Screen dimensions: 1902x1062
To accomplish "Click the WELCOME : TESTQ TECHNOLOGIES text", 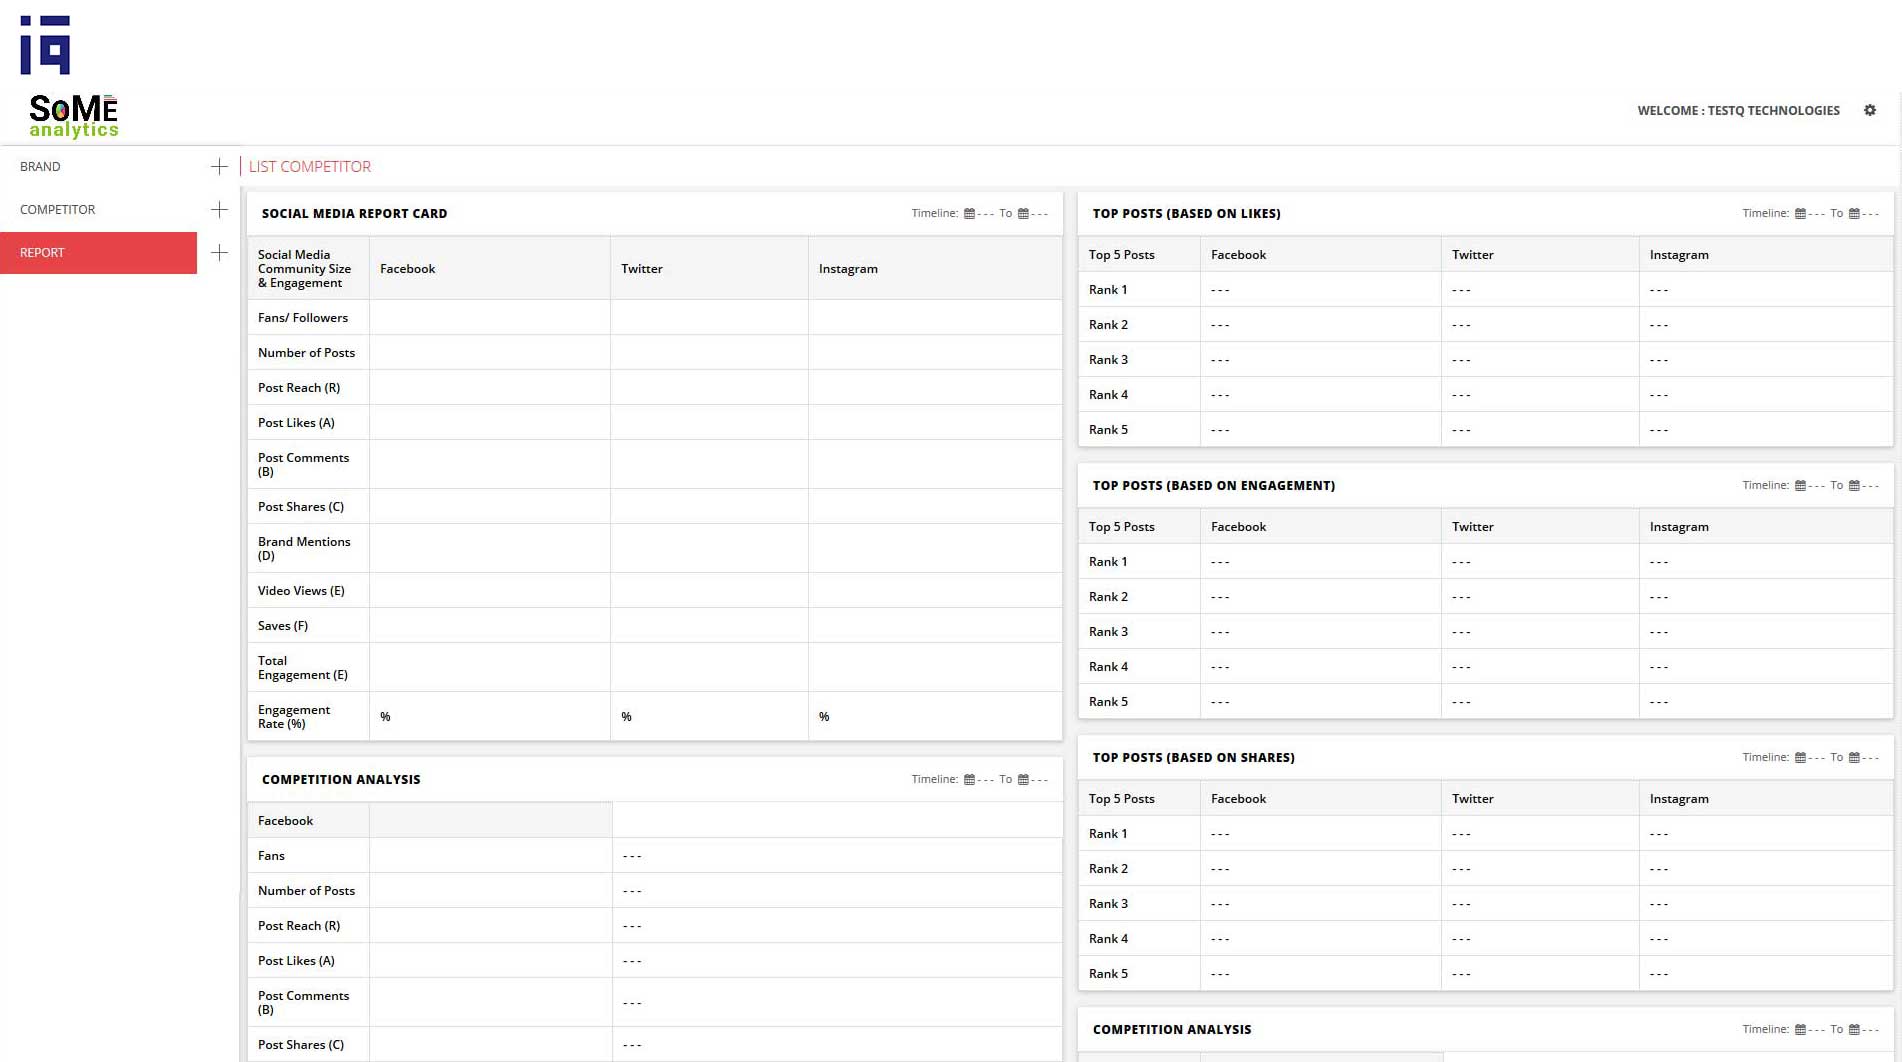I will pos(1738,110).
